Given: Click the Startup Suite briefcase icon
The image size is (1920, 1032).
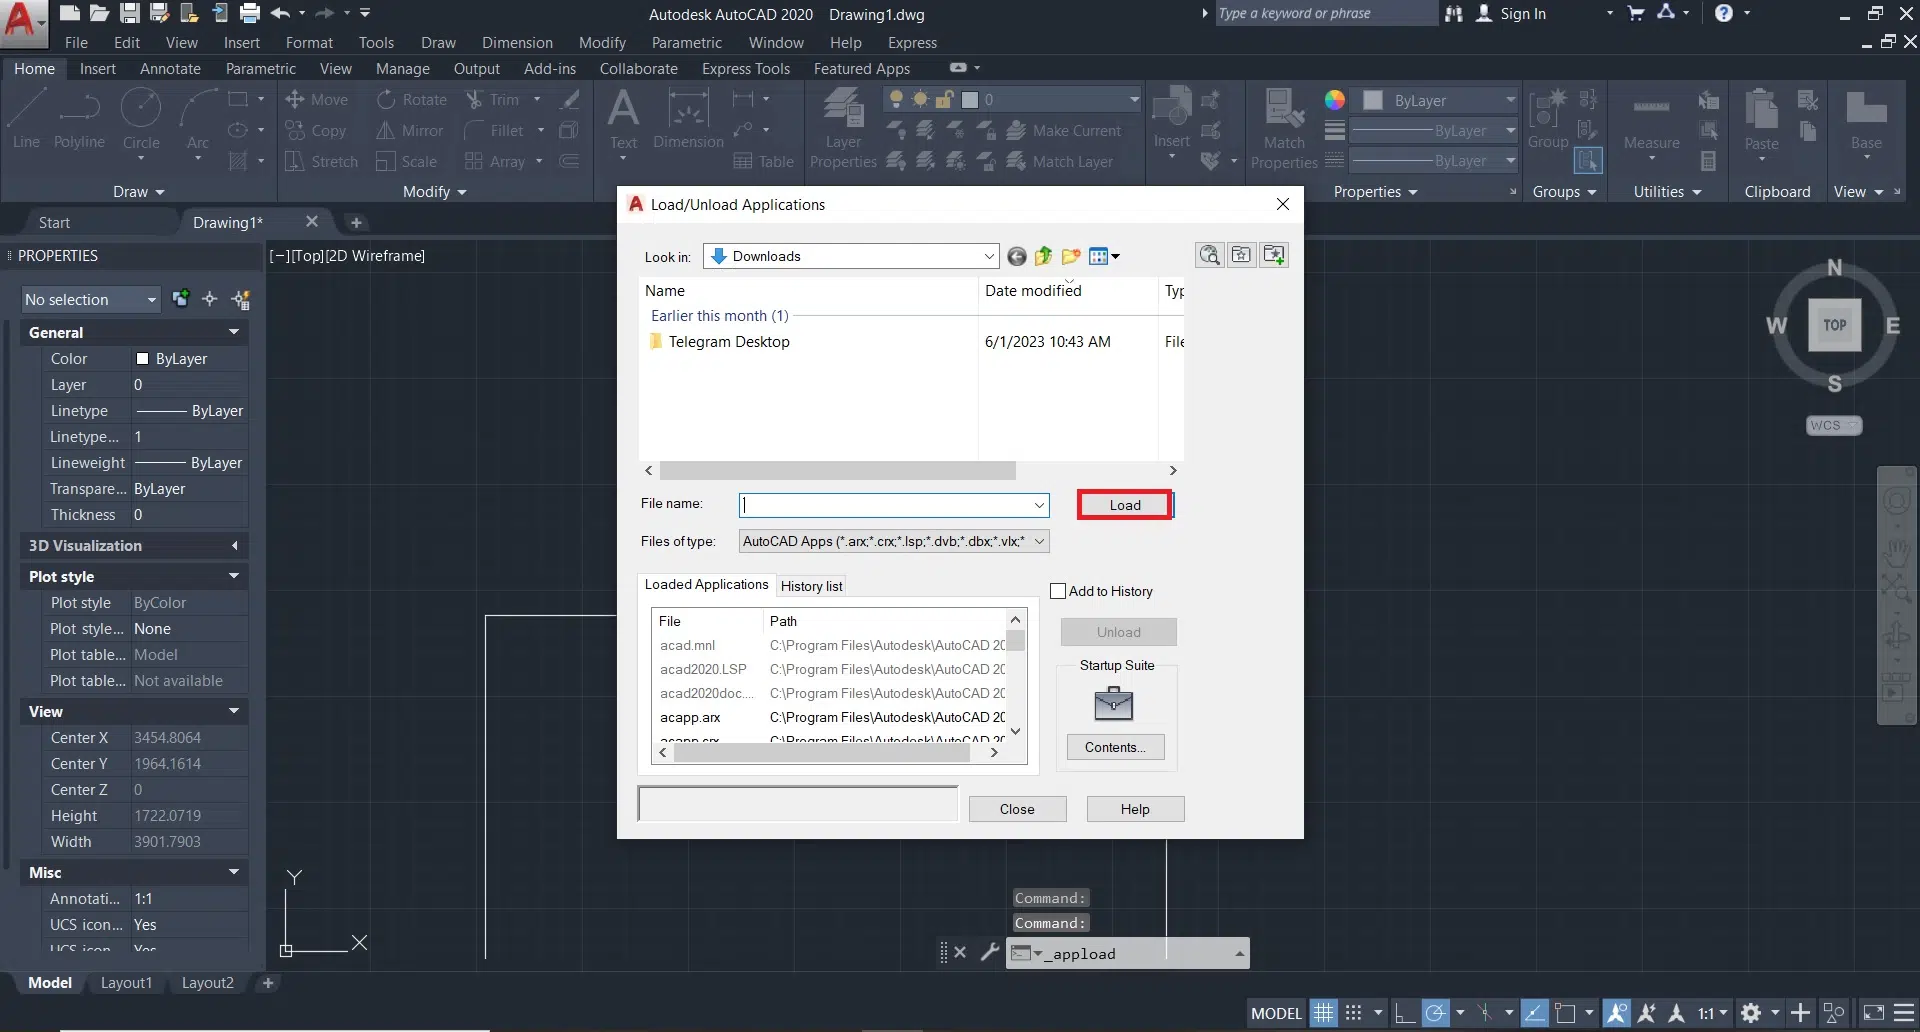Looking at the screenshot, I should (1113, 705).
